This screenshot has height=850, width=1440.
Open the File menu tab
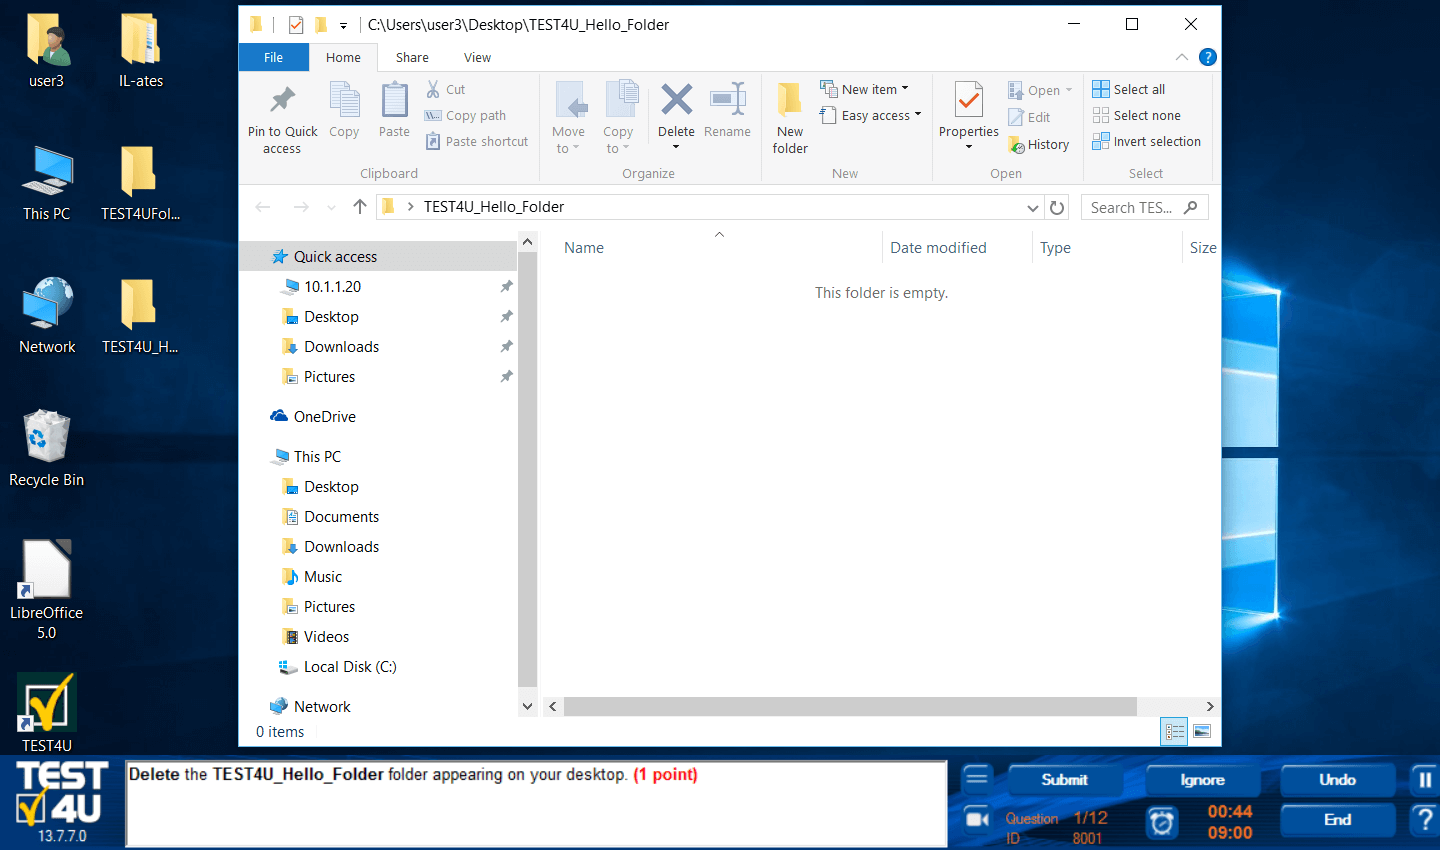coord(273,58)
